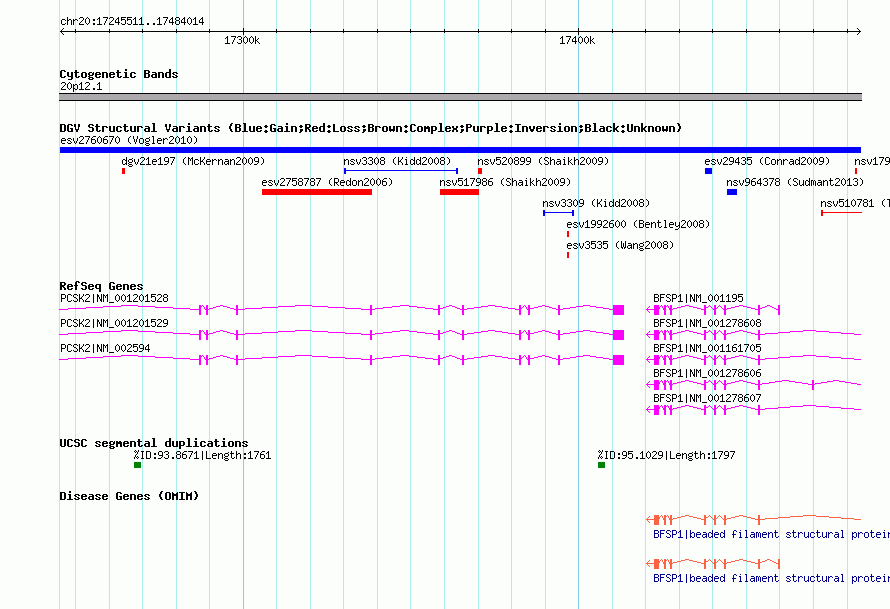Click the UCSC segmental duplications track title
890x609 pixels.
pyautogui.click(x=154, y=443)
